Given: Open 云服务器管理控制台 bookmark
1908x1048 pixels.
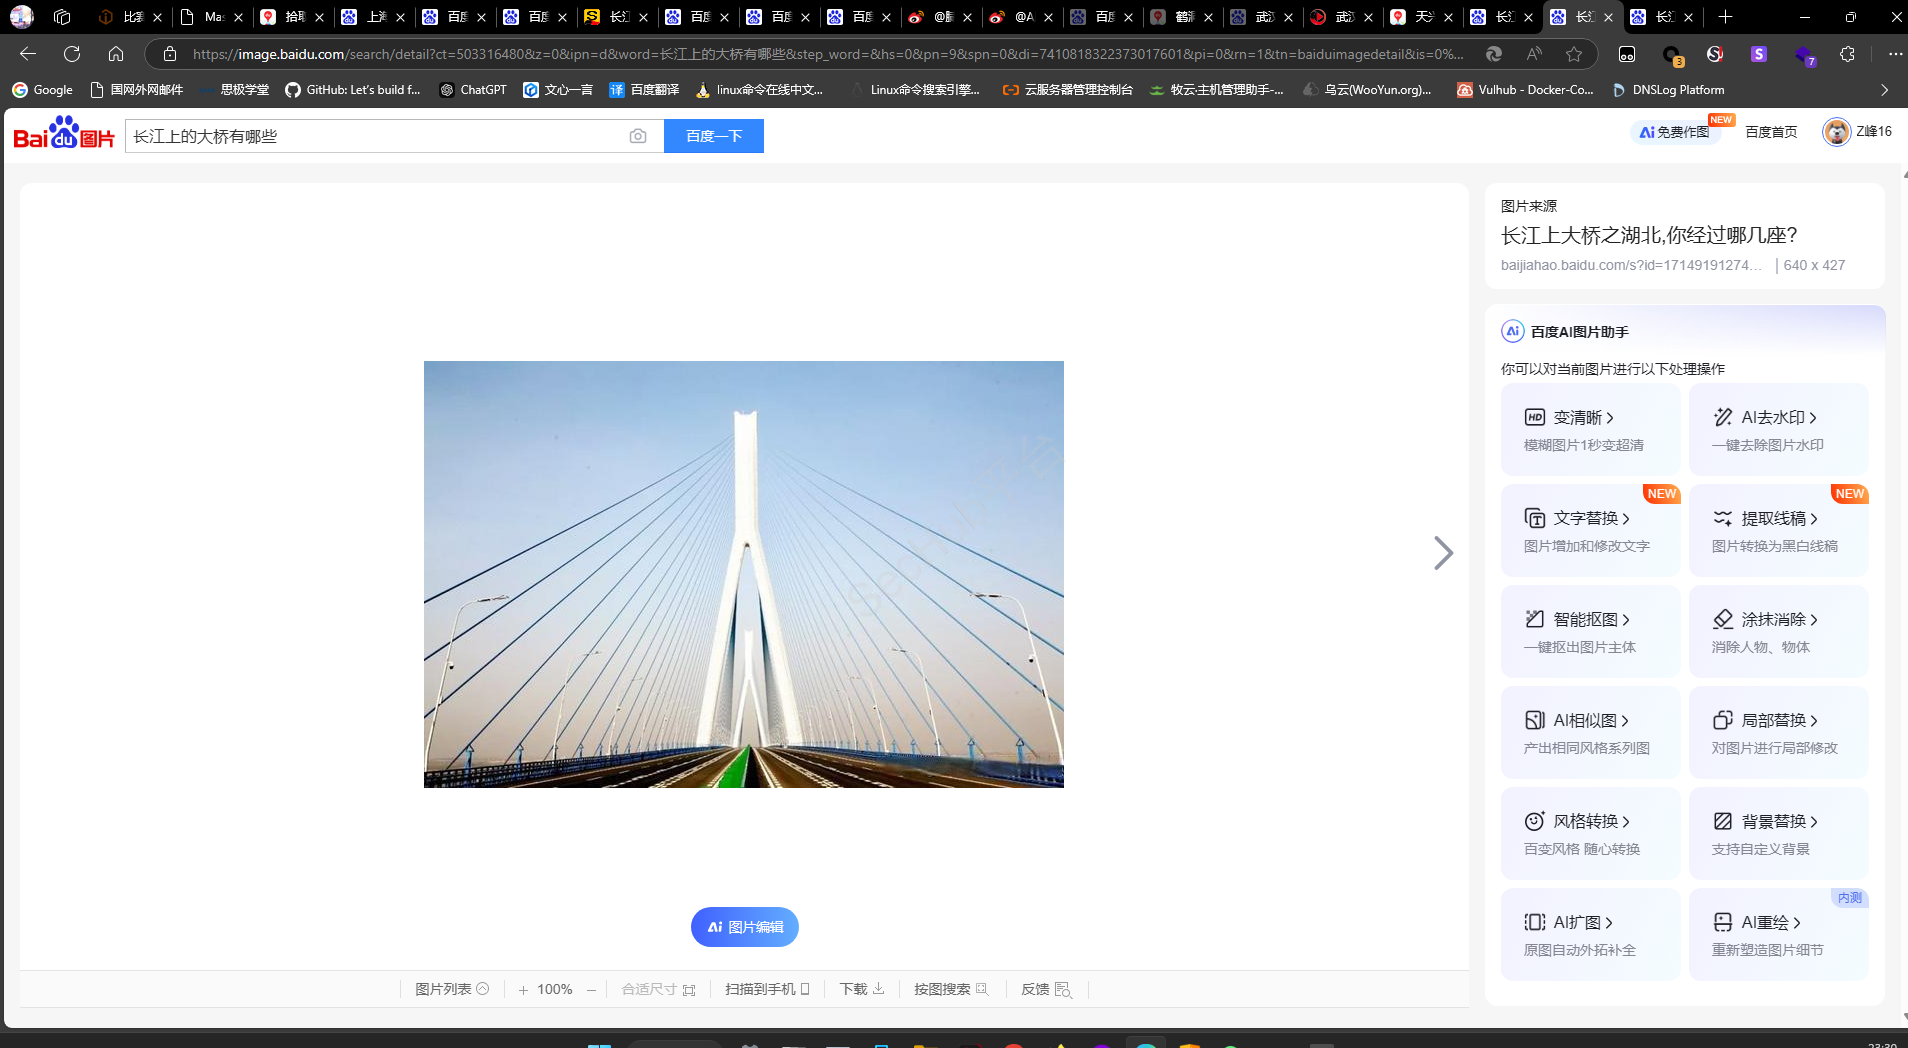Looking at the screenshot, I should click(x=1068, y=90).
